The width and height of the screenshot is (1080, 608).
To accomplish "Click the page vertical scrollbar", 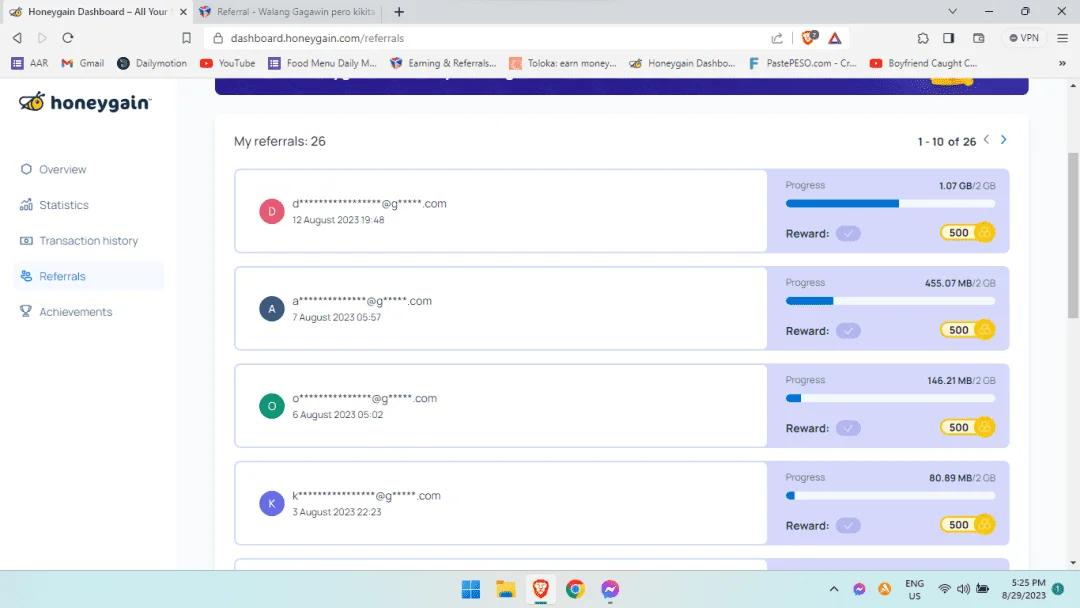I will [1073, 234].
